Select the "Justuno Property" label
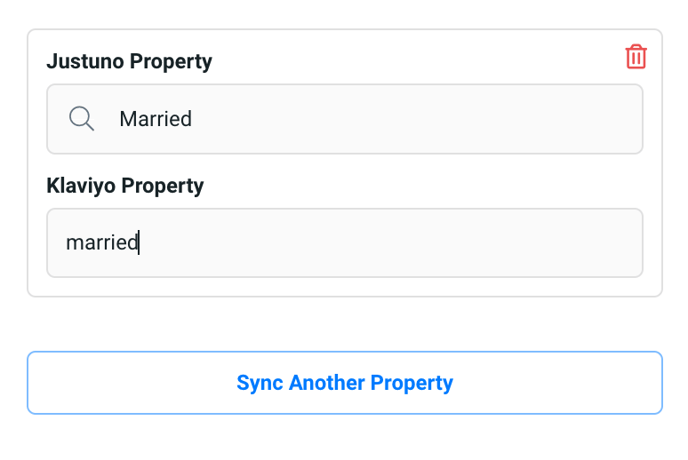 (x=129, y=61)
